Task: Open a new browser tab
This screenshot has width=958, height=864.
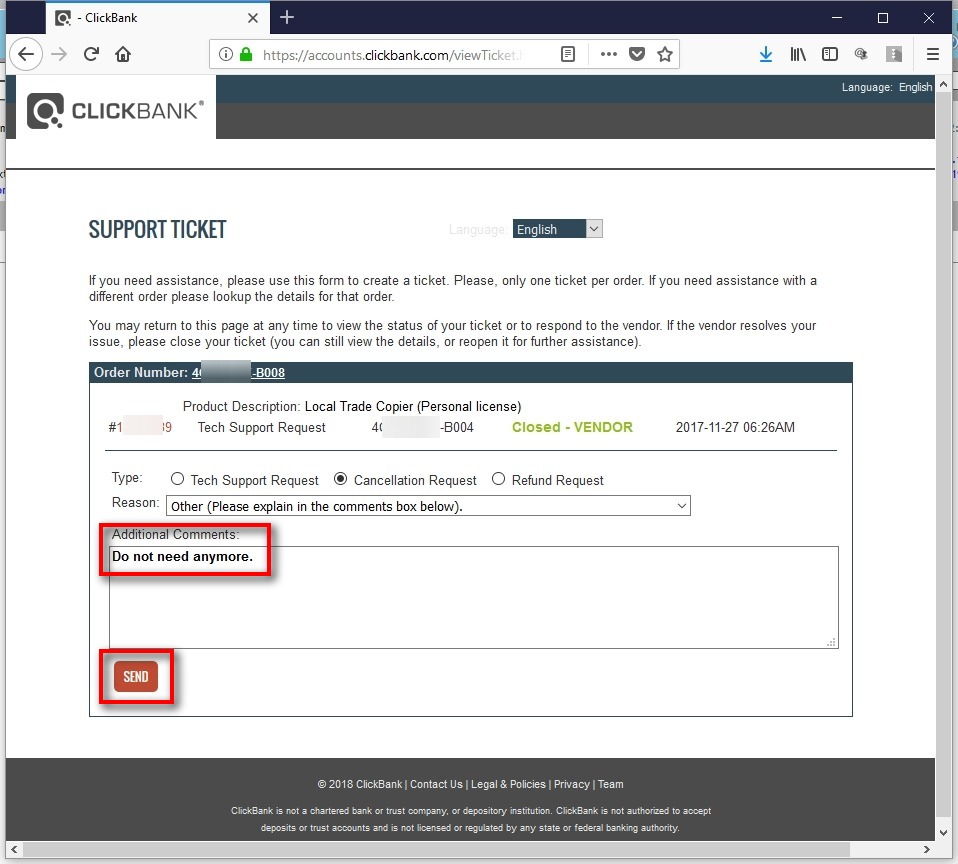Action: pyautogui.click(x=287, y=18)
